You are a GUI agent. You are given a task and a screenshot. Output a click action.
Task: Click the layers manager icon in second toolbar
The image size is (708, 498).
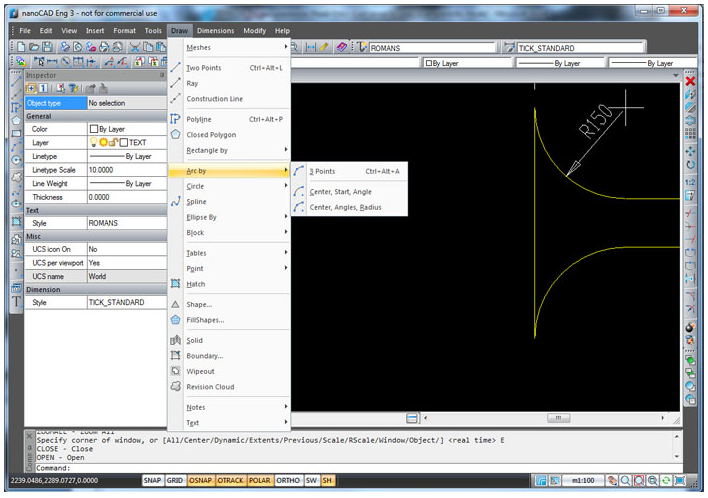21,61
